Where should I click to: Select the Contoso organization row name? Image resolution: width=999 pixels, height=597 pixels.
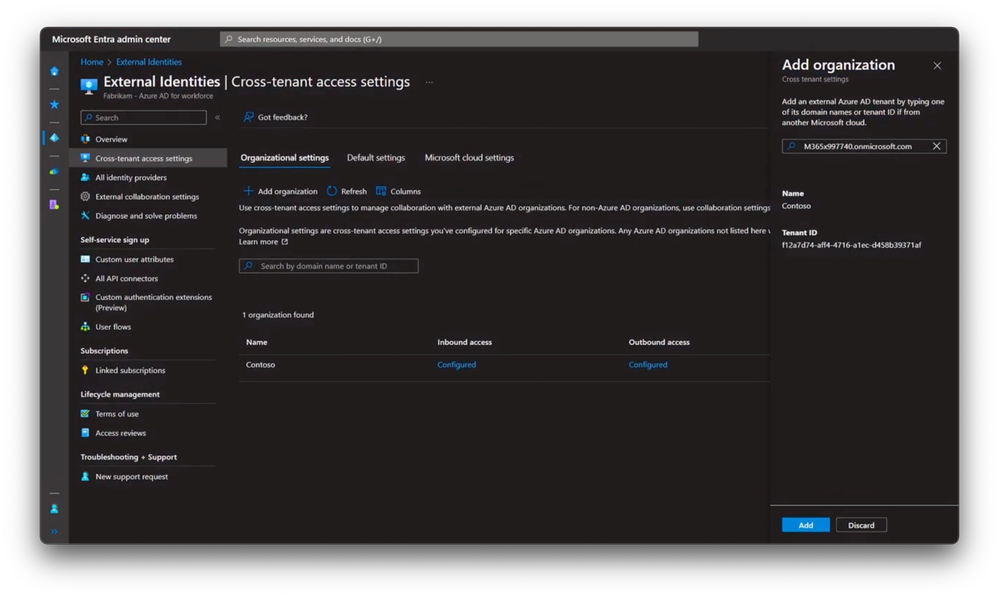pyautogui.click(x=261, y=364)
